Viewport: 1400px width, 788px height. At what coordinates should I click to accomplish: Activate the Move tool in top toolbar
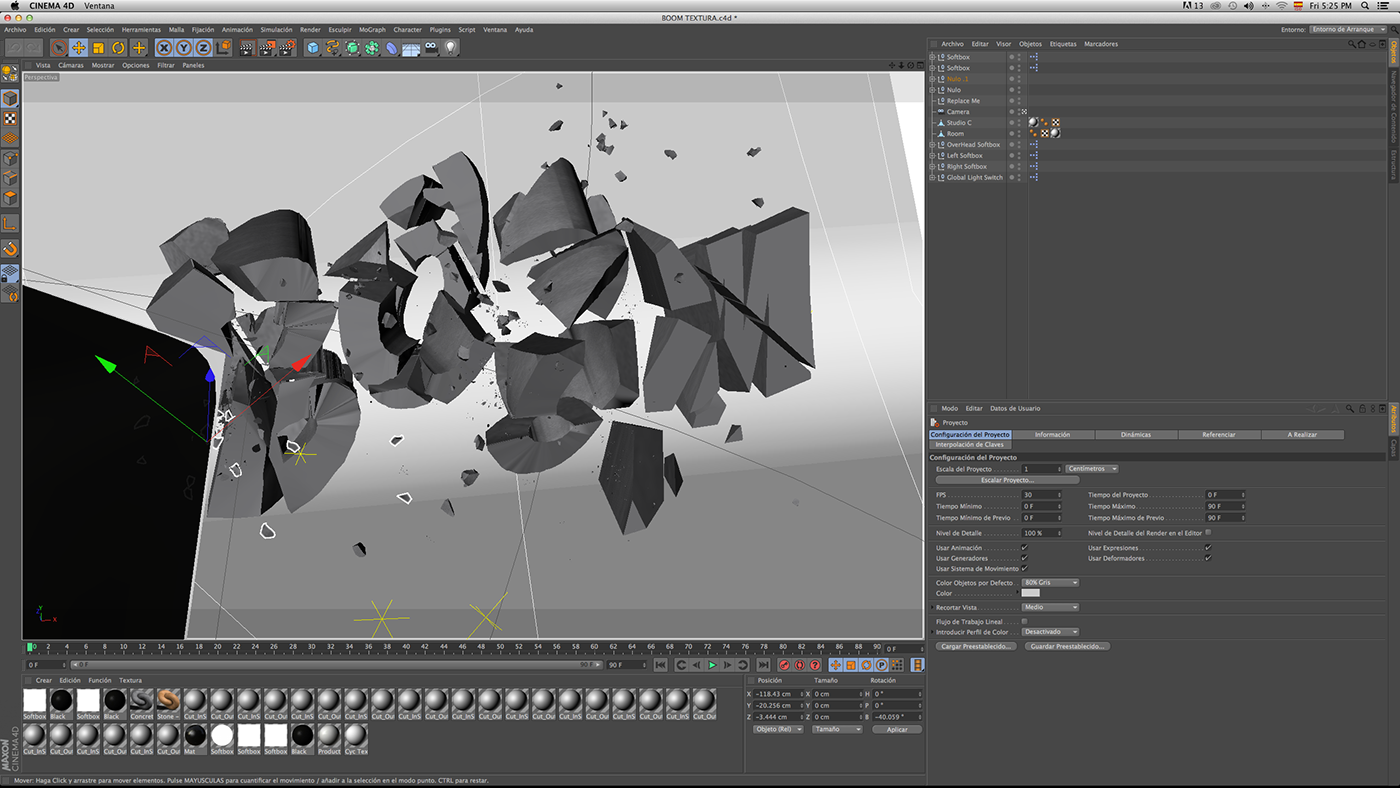point(79,48)
